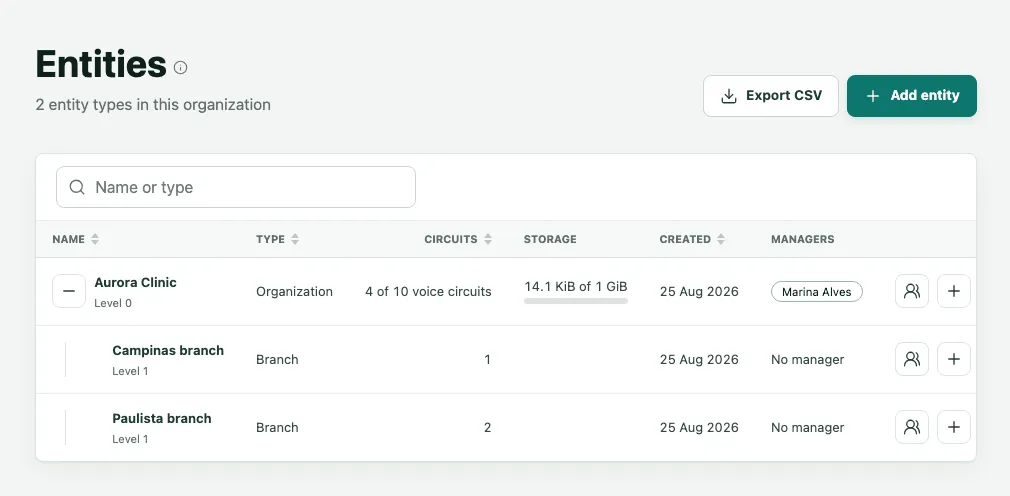Sort the table by Type column
The image size is (1010, 496).
278,239
